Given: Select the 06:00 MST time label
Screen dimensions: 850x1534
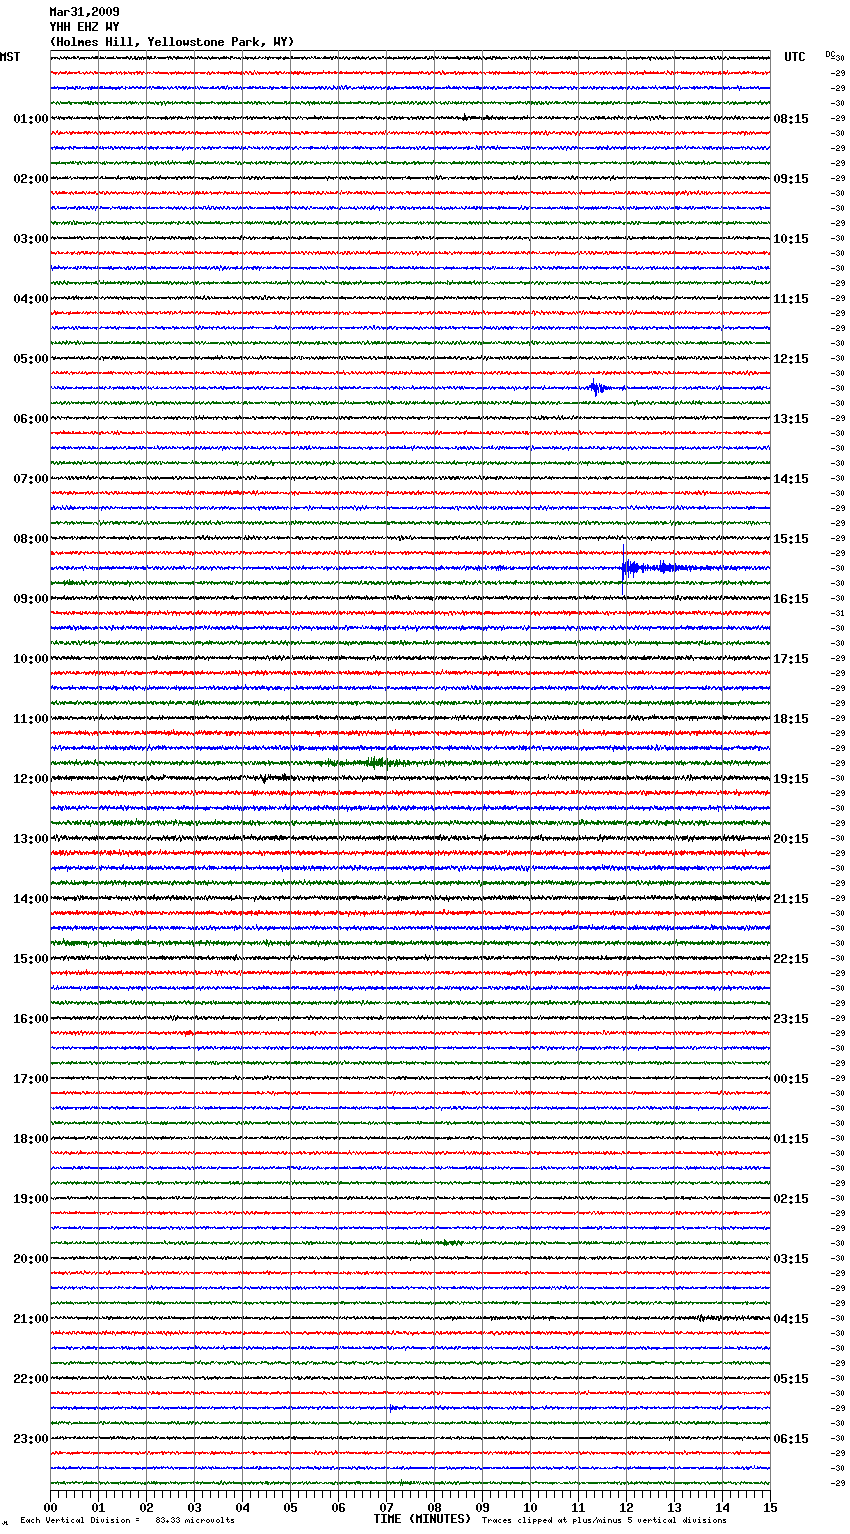Looking at the screenshot, I should 31,419.
